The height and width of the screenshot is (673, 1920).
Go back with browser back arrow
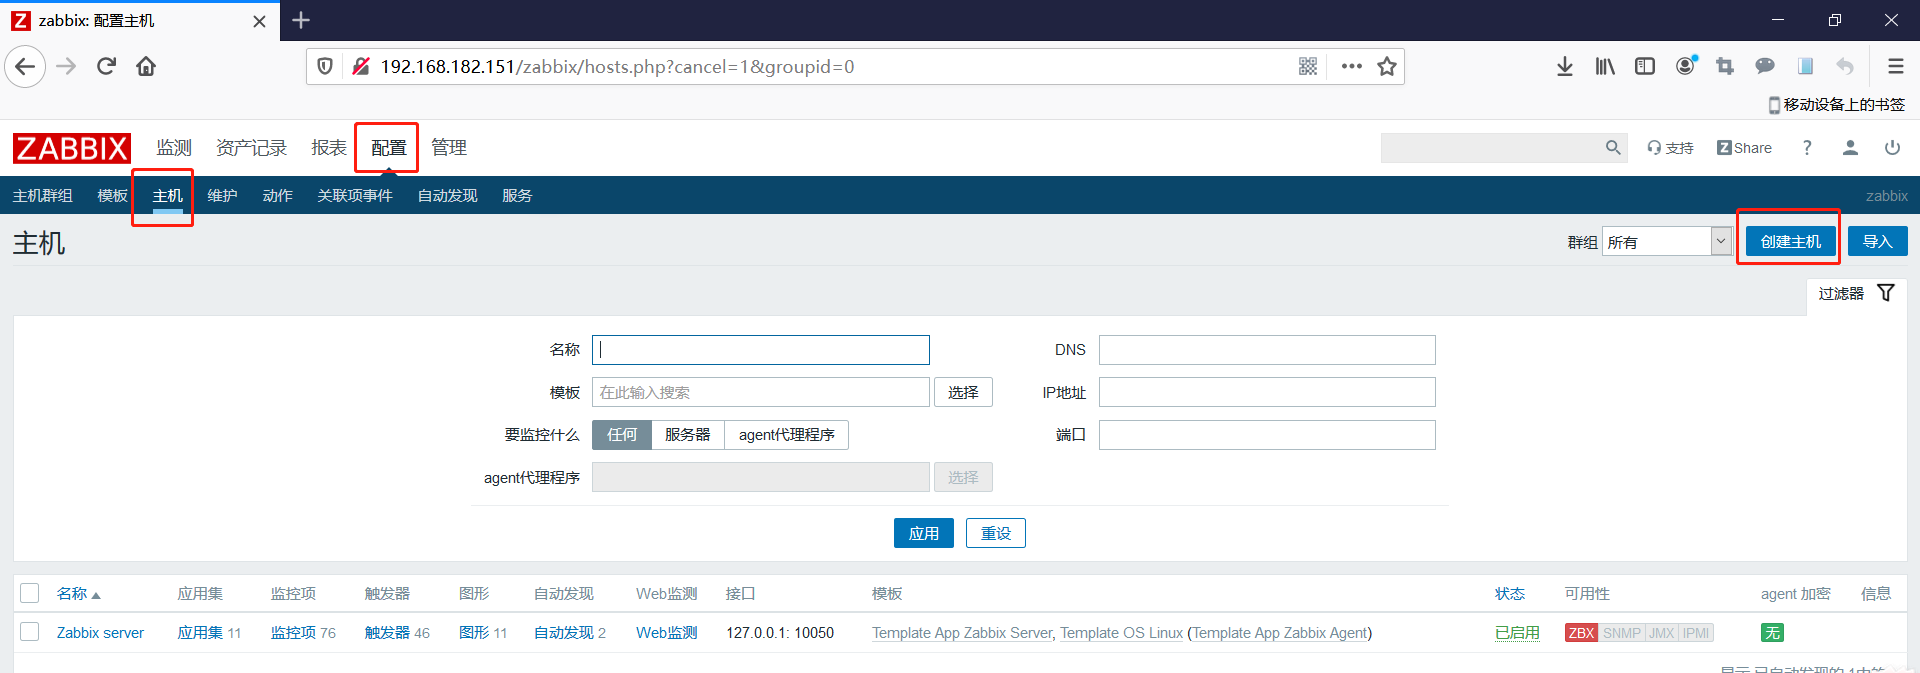(25, 67)
